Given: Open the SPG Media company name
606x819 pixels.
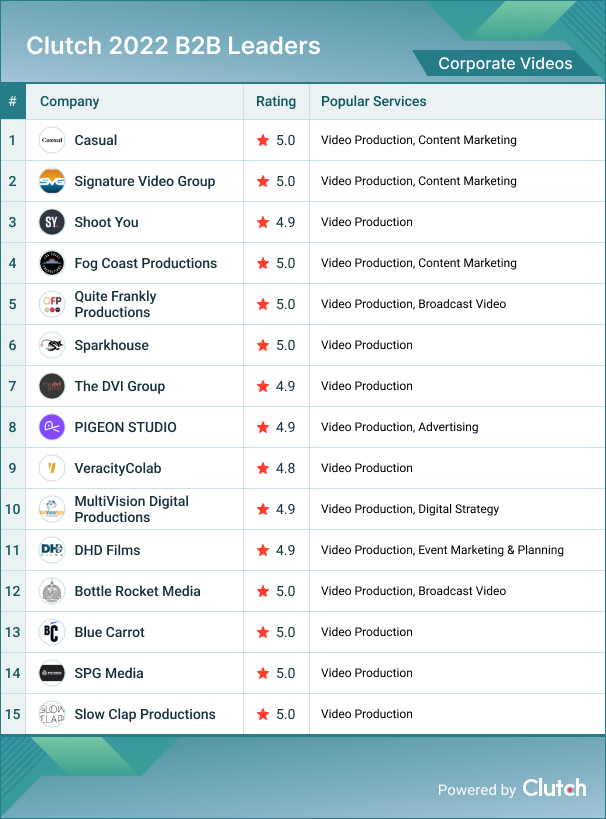Looking at the screenshot, I should [x=109, y=673].
